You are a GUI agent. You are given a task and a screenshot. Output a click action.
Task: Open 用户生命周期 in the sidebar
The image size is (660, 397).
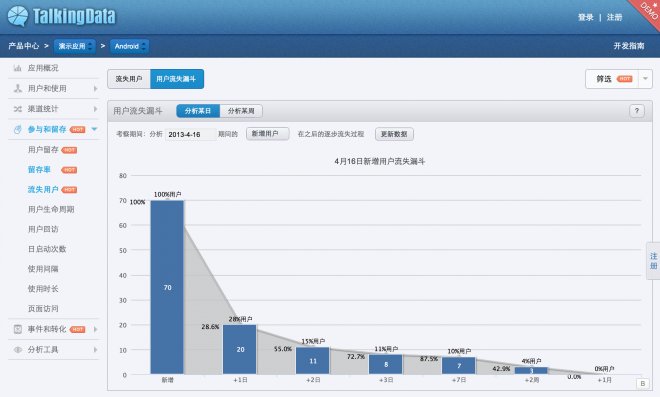click(51, 209)
